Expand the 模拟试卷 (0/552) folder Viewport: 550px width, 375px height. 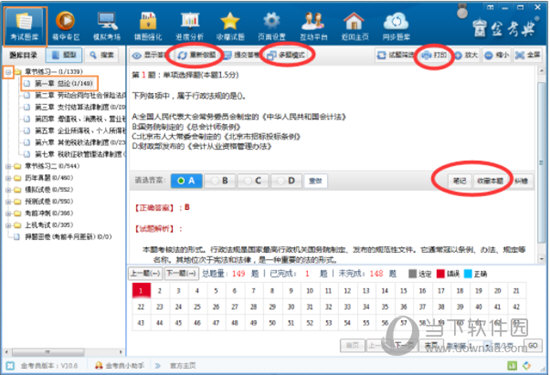[8, 190]
